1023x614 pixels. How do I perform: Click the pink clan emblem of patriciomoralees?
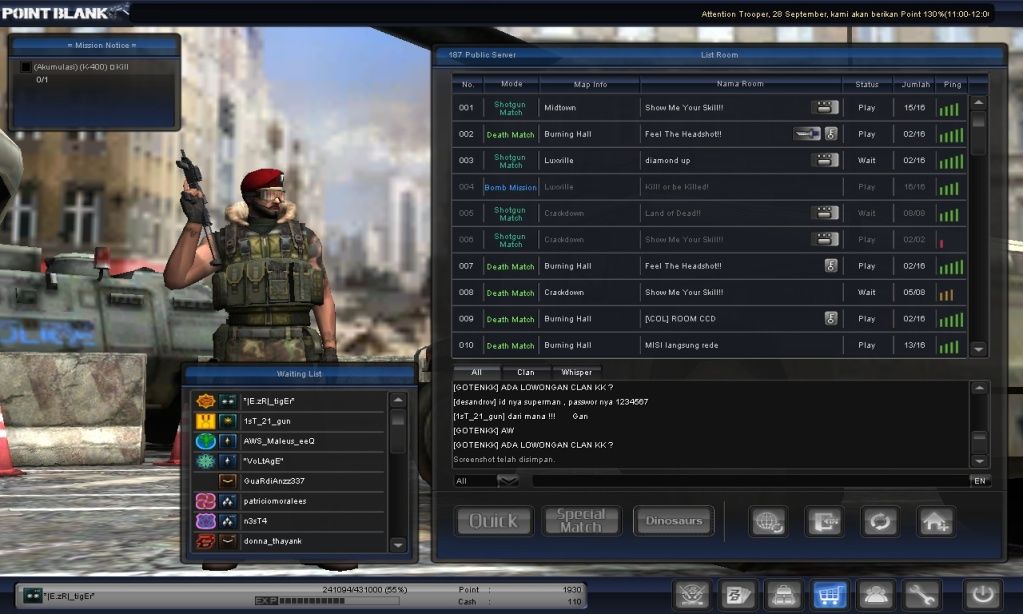(x=206, y=501)
